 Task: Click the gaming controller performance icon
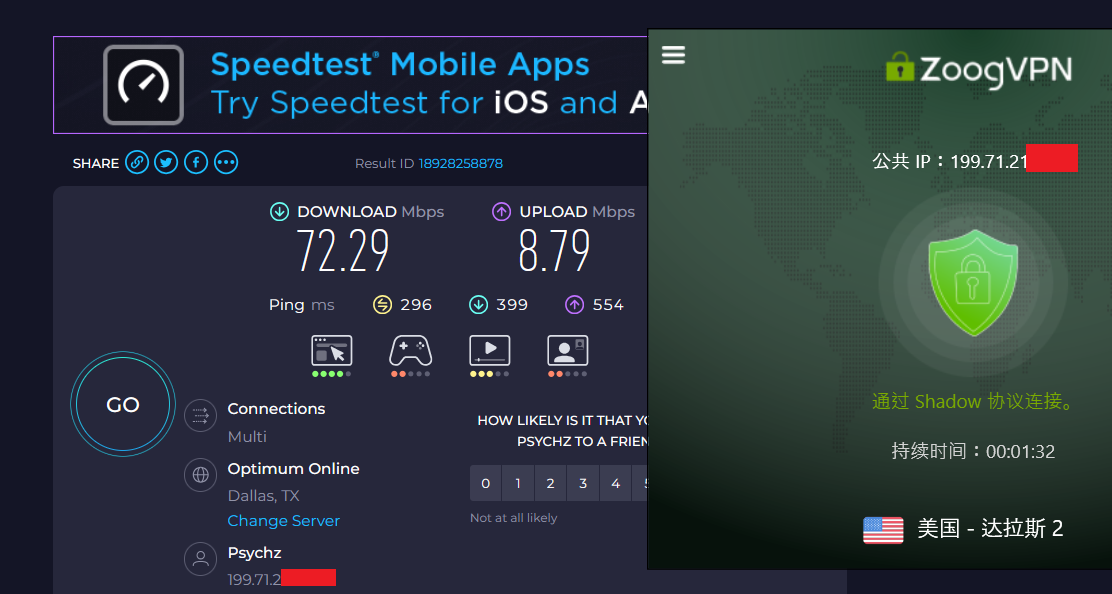(x=410, y=351)
